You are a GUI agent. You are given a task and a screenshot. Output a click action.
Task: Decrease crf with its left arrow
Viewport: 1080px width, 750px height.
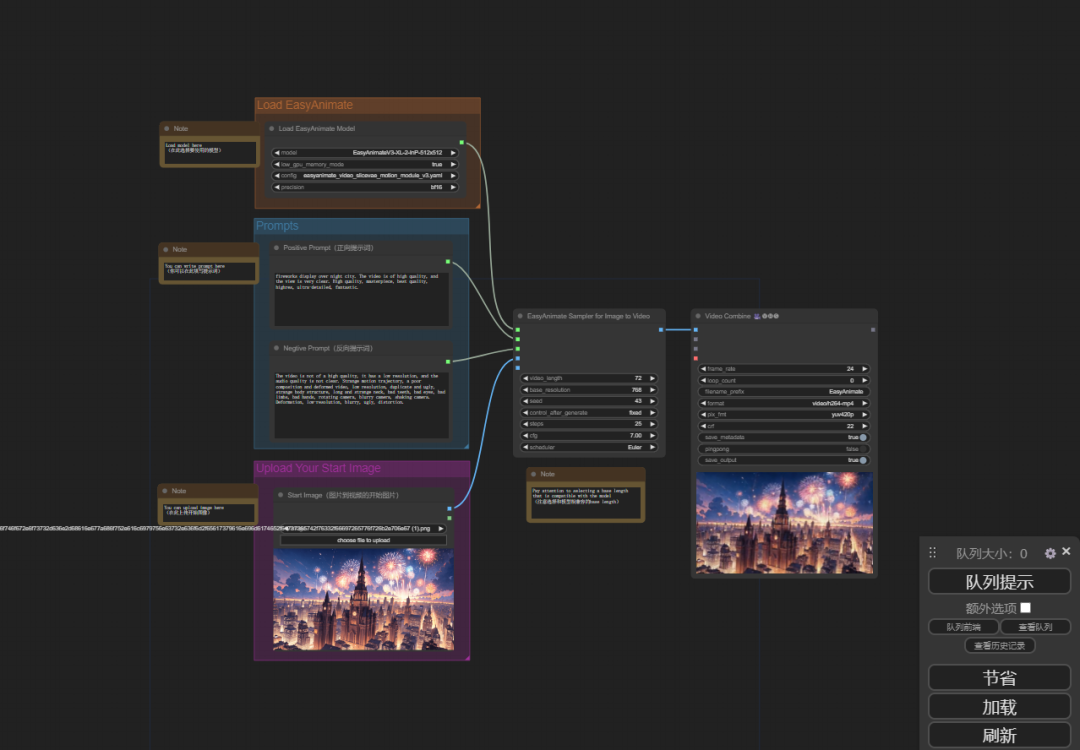click(x=703, y=426)
